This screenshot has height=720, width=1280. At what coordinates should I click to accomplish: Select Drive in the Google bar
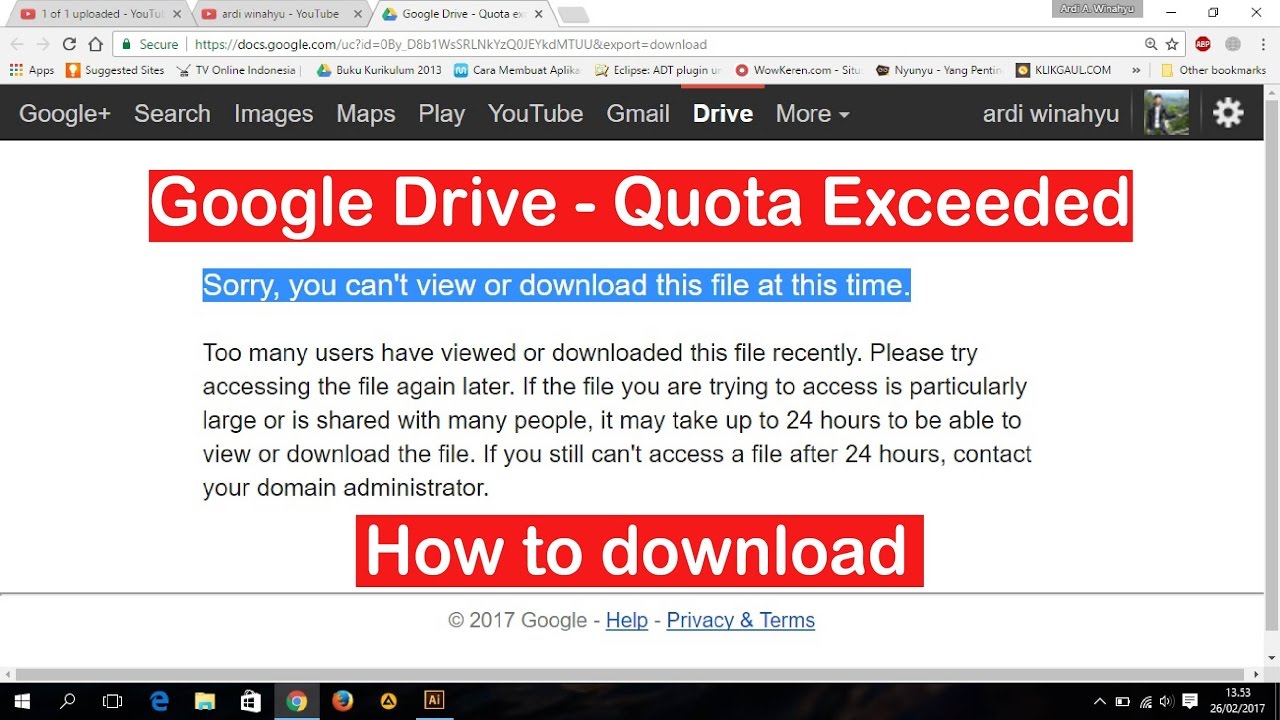tap(723, 114)
